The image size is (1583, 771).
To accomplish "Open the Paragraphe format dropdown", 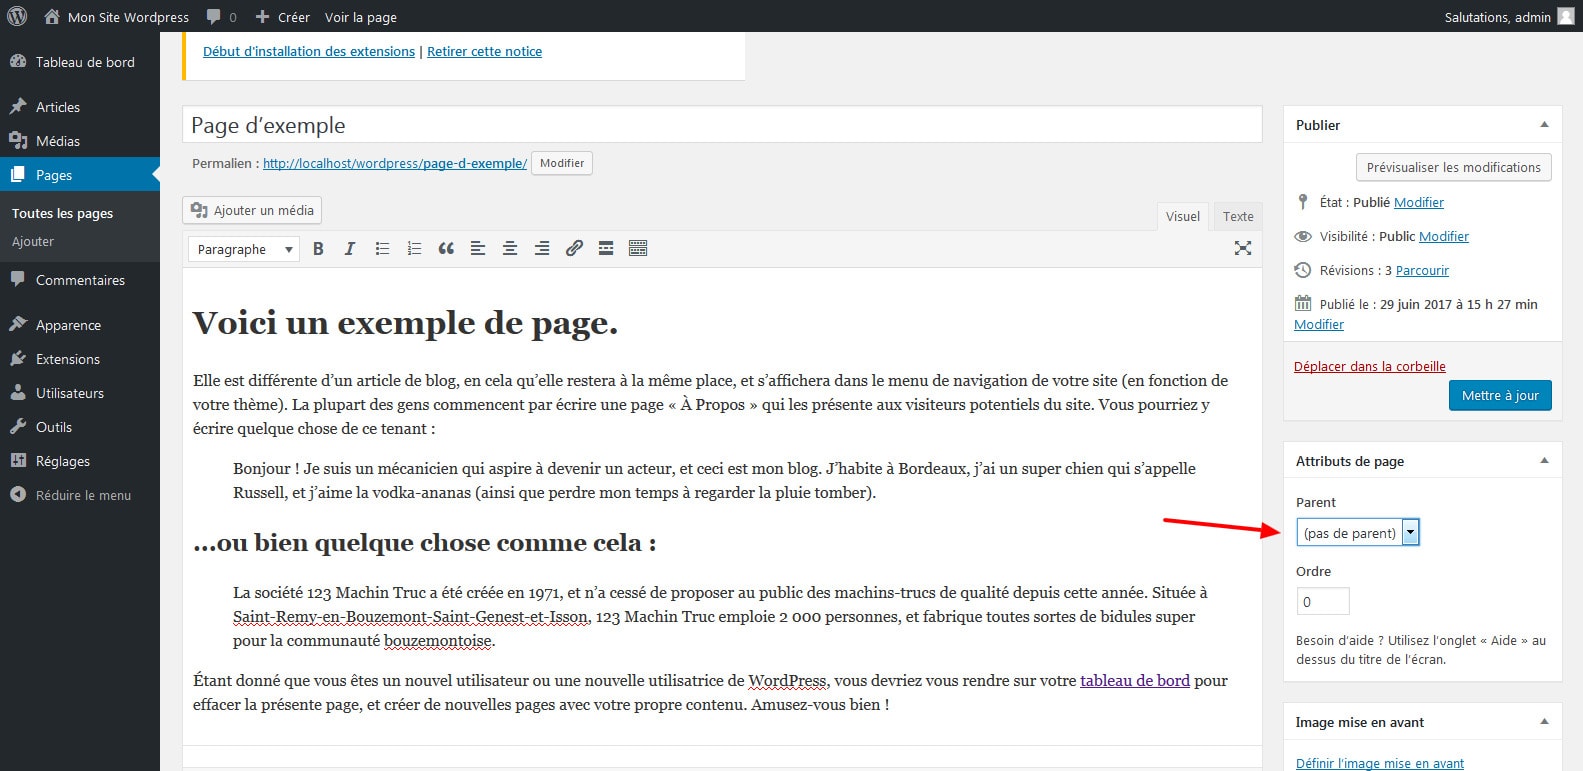I will point(244,249).
